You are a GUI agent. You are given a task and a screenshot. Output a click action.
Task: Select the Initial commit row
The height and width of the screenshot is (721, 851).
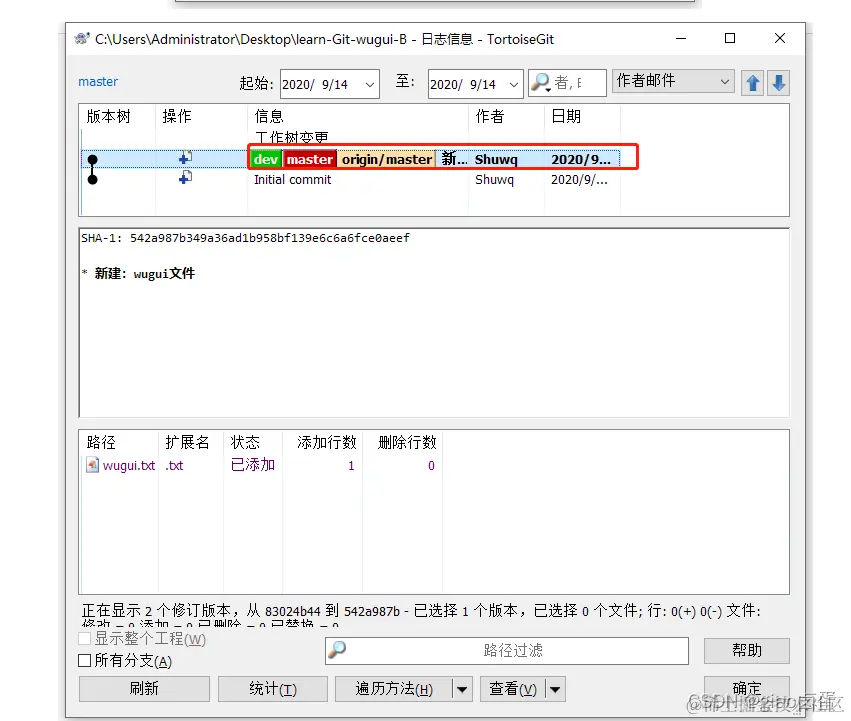coord(350,180)
